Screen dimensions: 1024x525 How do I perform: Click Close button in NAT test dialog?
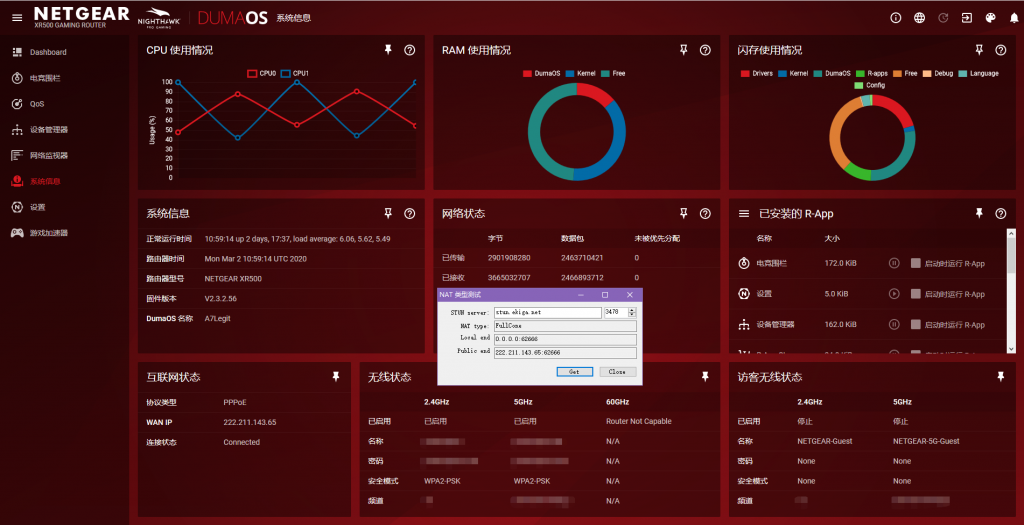click(617, 372)
